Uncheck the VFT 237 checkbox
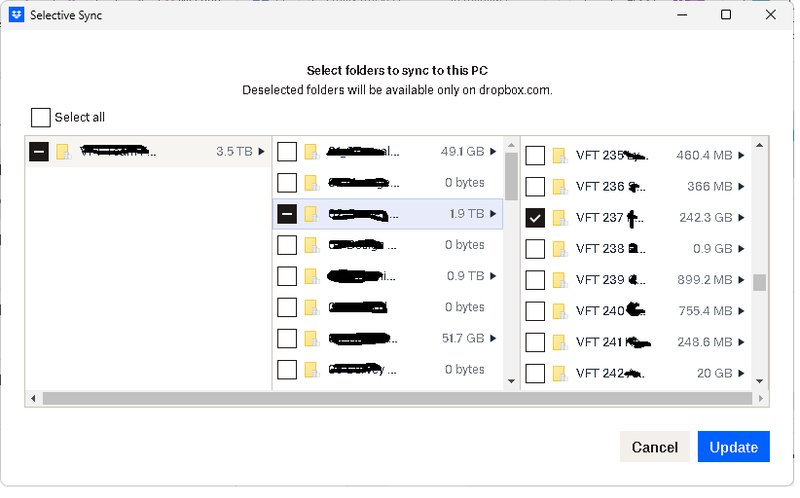 [535, 218]
